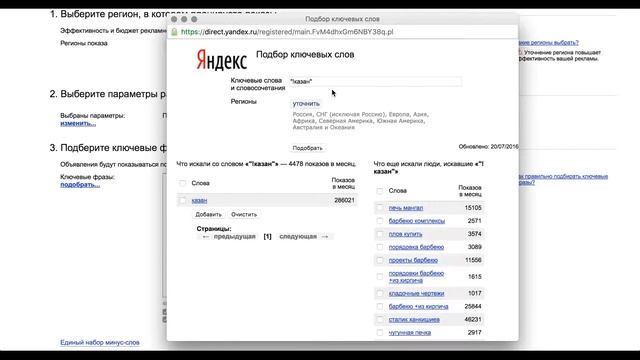Click 'подобрать...' link under Ключевые фразы in background
This screenshot has height=360, width=640.
click(x=80, y=184)
